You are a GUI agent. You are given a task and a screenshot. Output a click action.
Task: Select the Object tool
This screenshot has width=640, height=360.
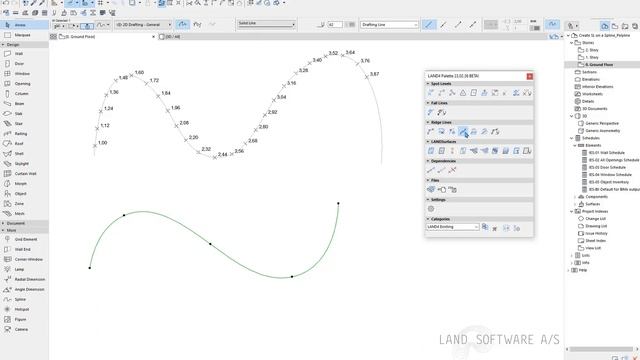click(24, 193)
